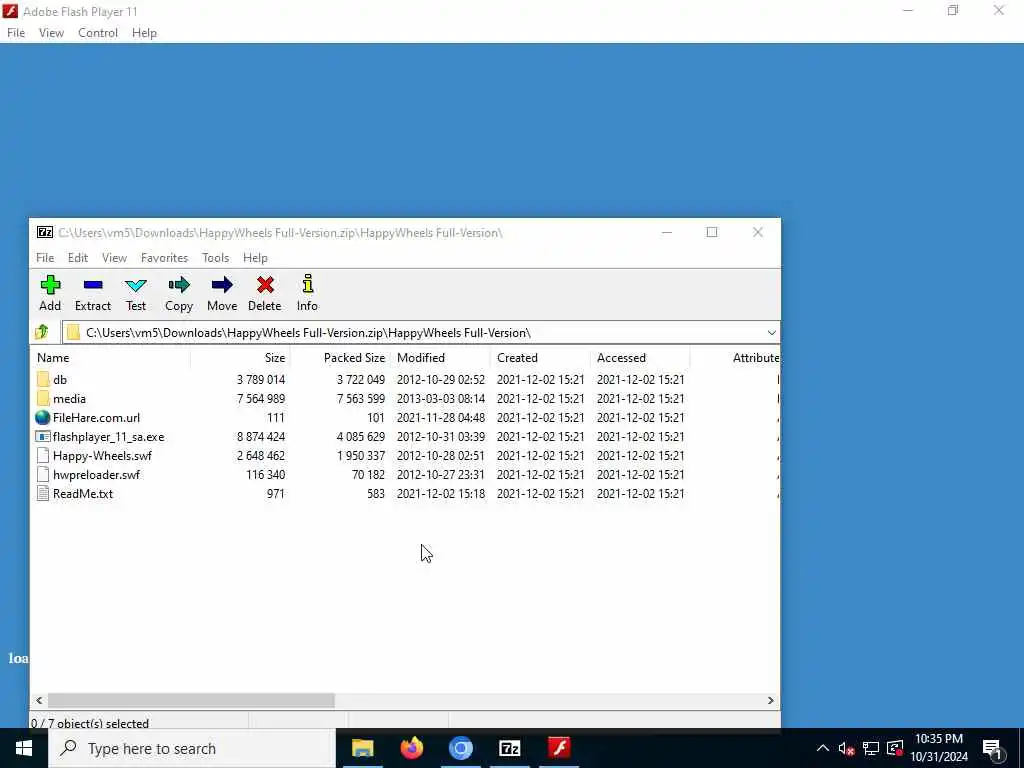This screenshot has width=1024, height=768.
Task: Click the taskbar search box
Action: pos(192,748)
